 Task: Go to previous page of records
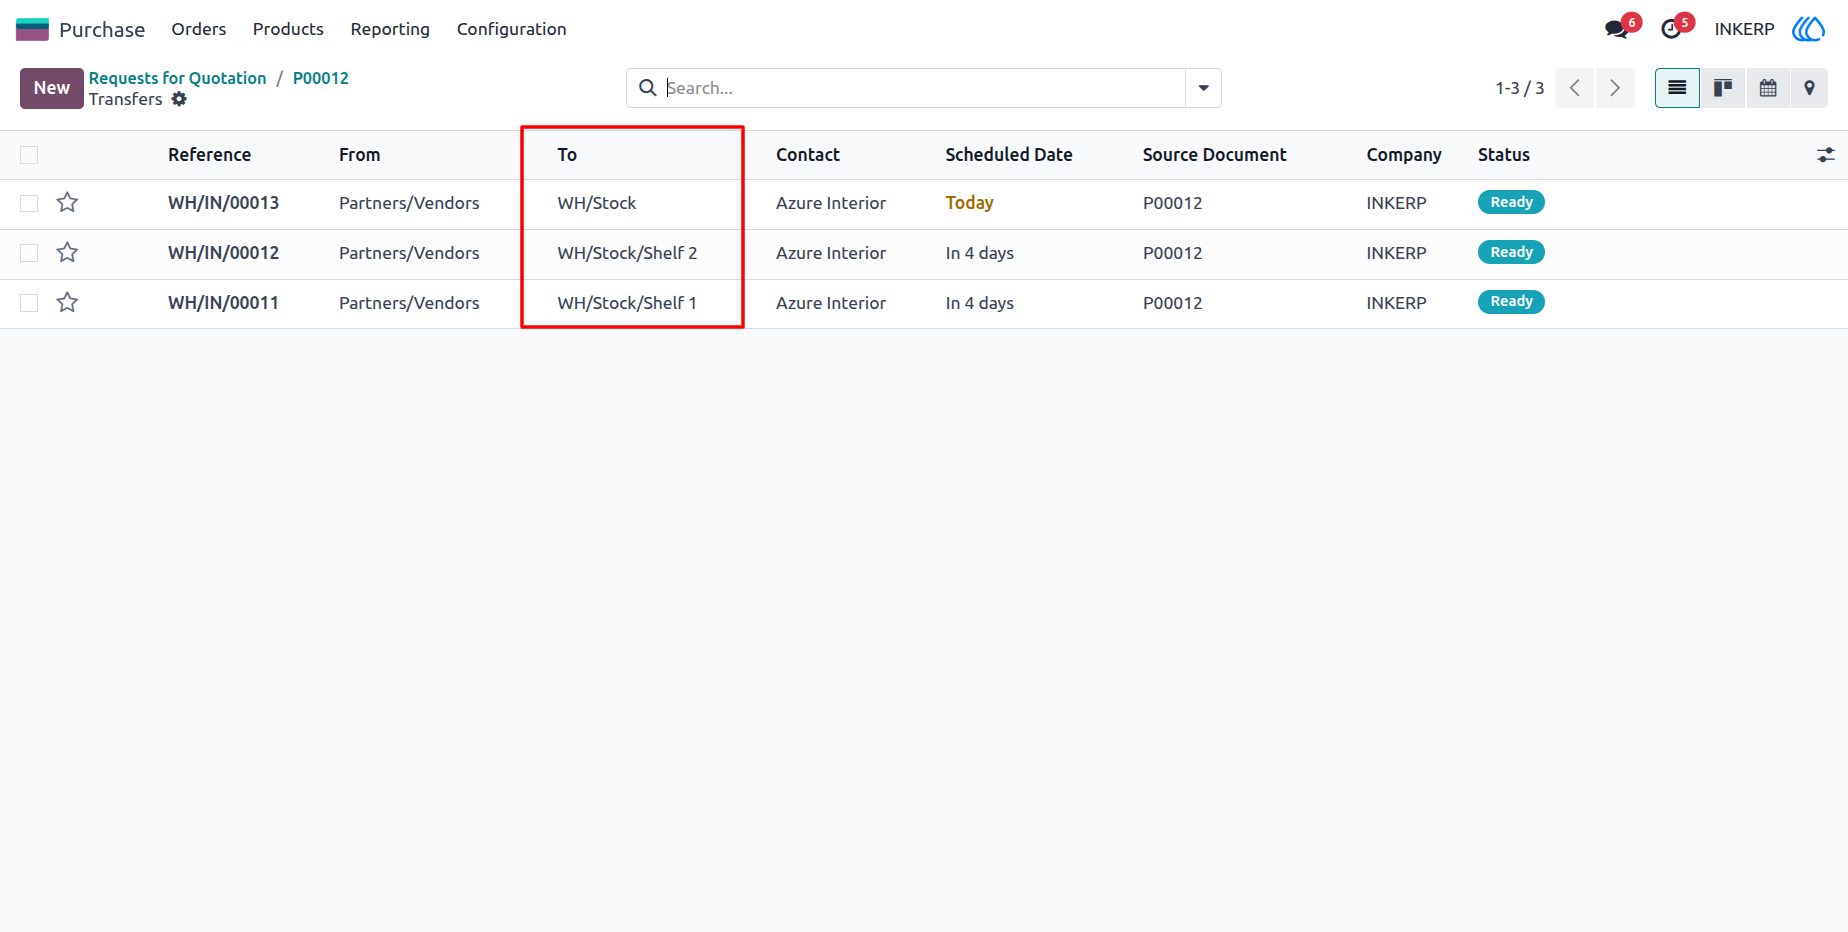point(1575,88)
